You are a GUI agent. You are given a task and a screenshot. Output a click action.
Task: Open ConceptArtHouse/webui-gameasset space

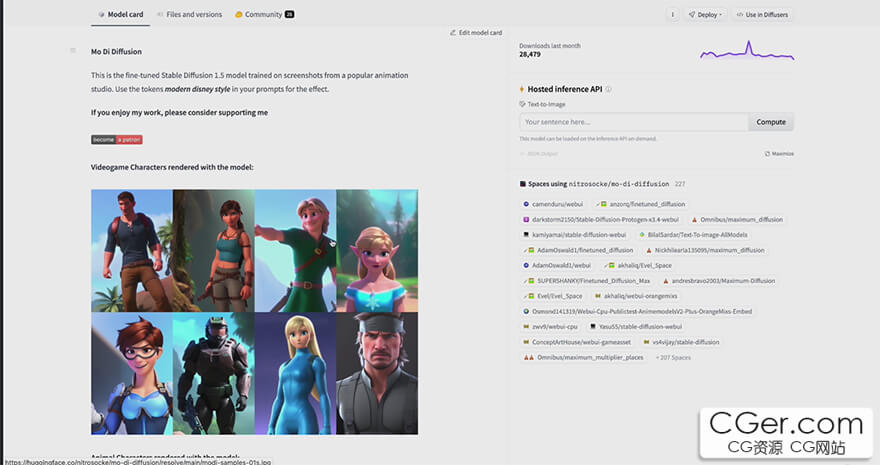click(577, 342)
